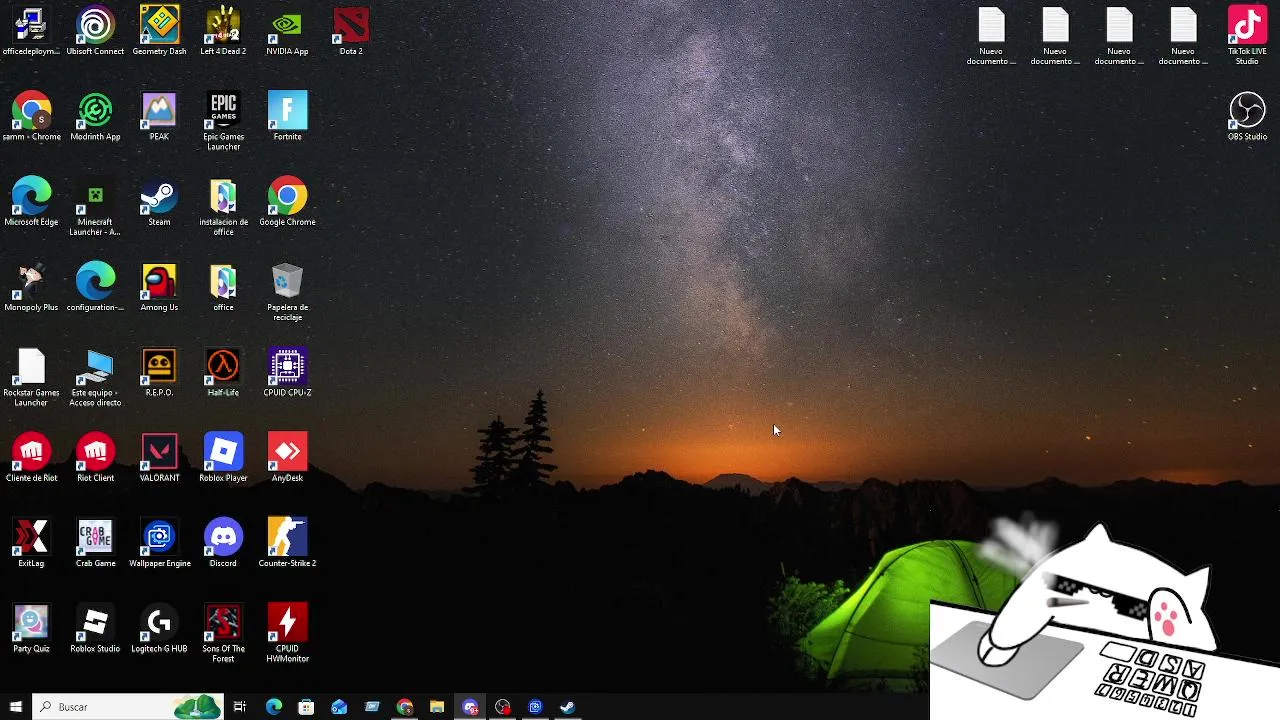Click the officedeploym... desktop icon
This screenshot has height=720, width=1280.
pyautogui.click(x=31, y=32)
